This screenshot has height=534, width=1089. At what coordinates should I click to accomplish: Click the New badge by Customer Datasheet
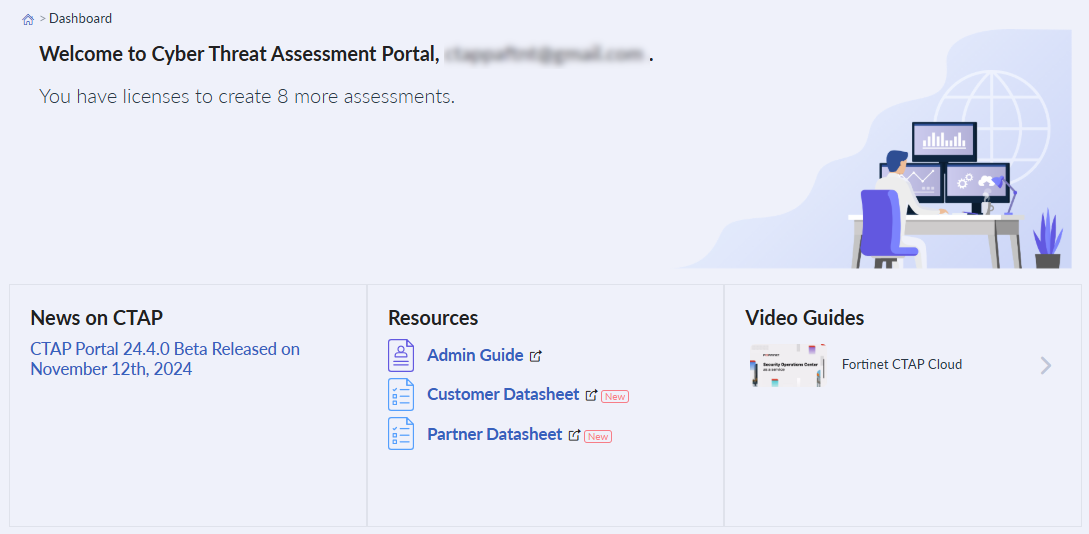click(615, 397)
